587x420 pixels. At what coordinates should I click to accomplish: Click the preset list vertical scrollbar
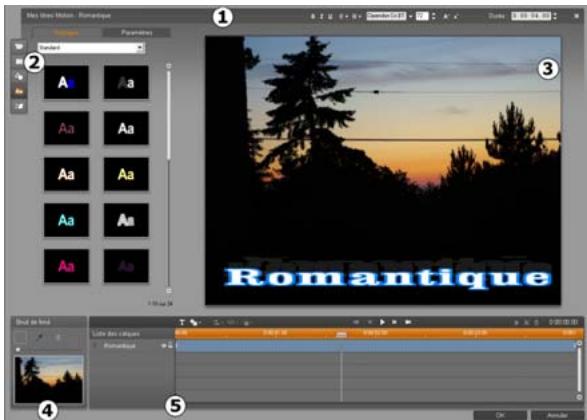click(169, 116)
